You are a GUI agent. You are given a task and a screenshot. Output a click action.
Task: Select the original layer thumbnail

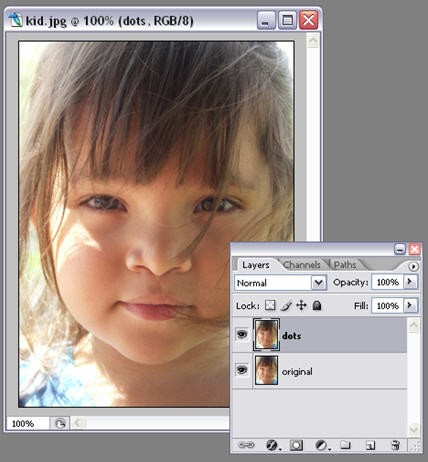[266, 370]
